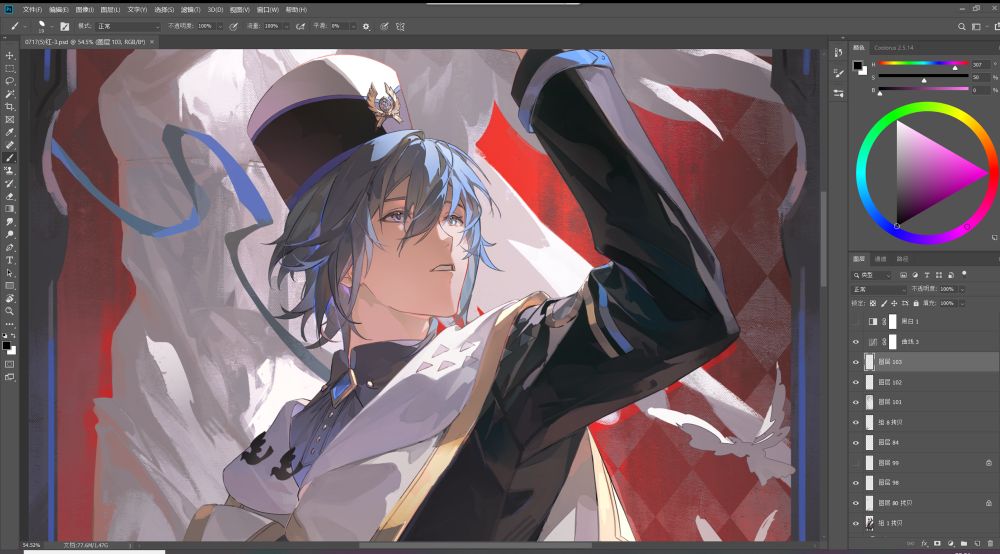Screen dimensions: 1000x554
Task: Toggle lock all padlock icon
Action: [x=916, y=303]
